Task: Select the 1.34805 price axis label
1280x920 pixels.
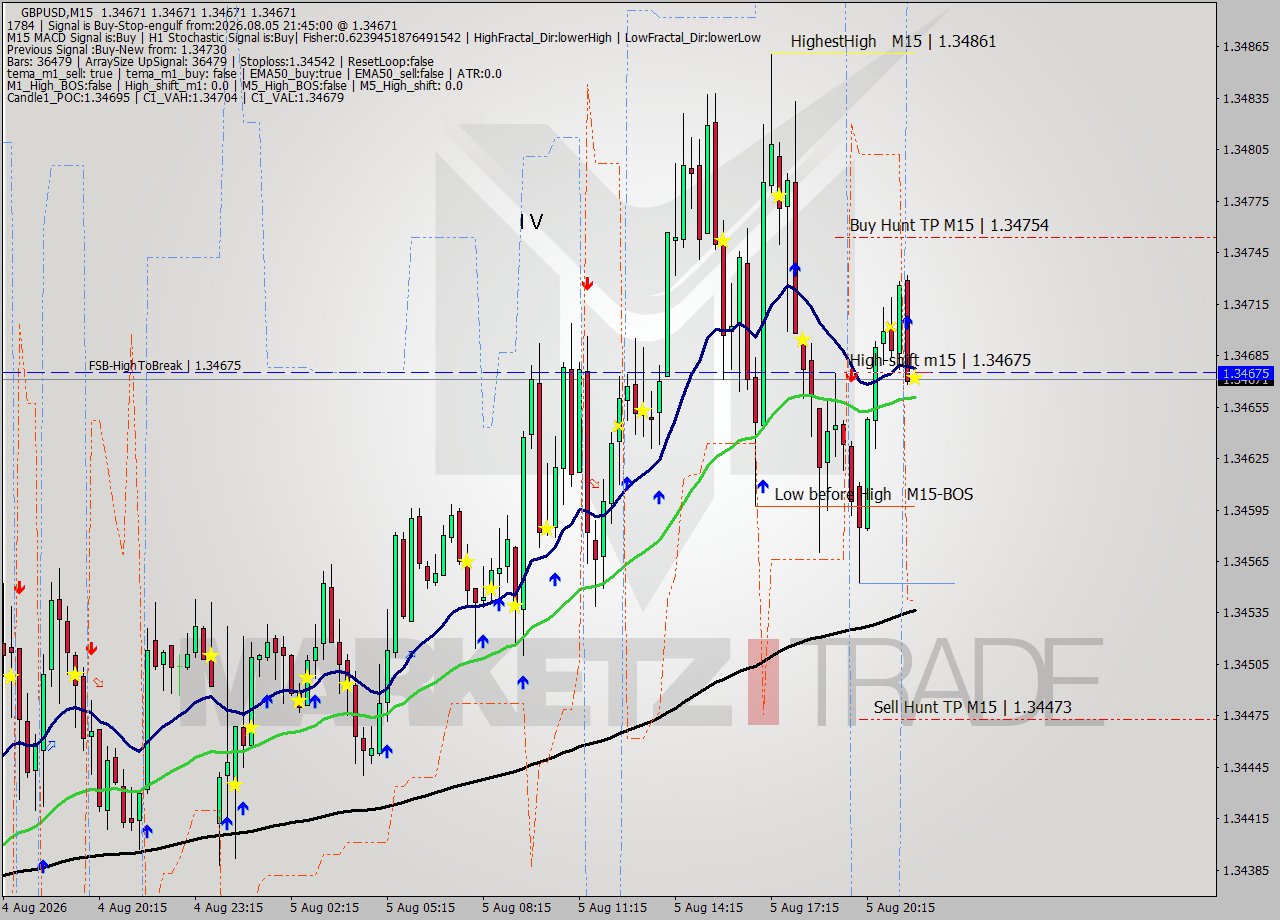Action: click(1245, 149)
